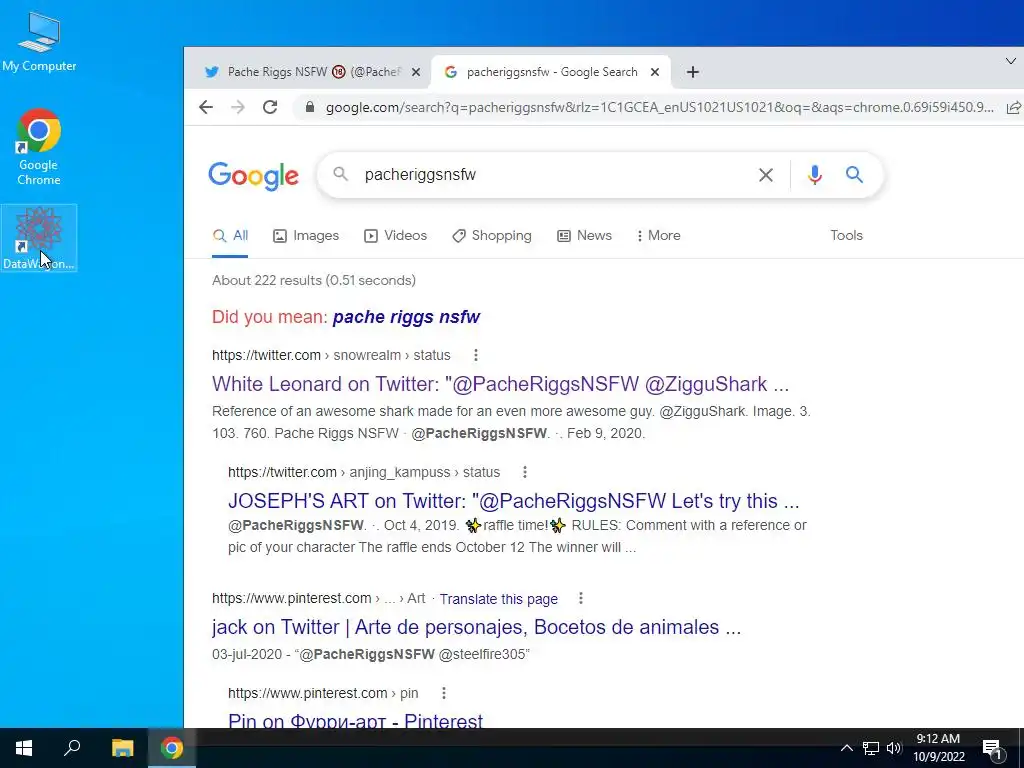
Task: Select the All results tab
Action: (x=231, y=236)
